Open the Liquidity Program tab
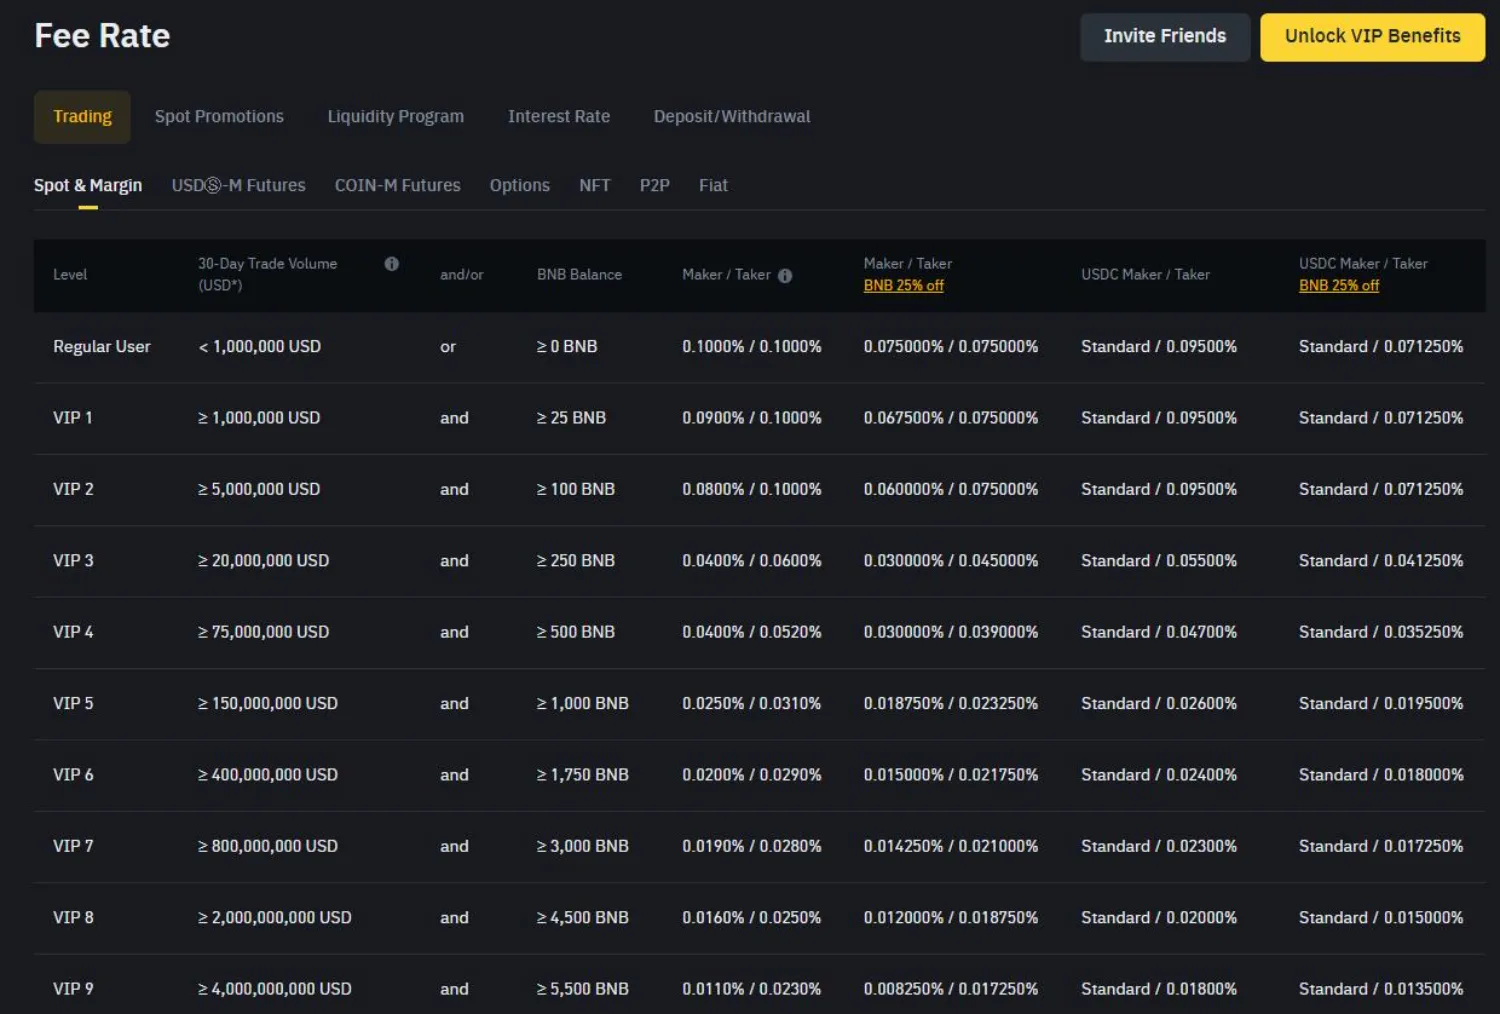1500x1014 pixels. 395,117
